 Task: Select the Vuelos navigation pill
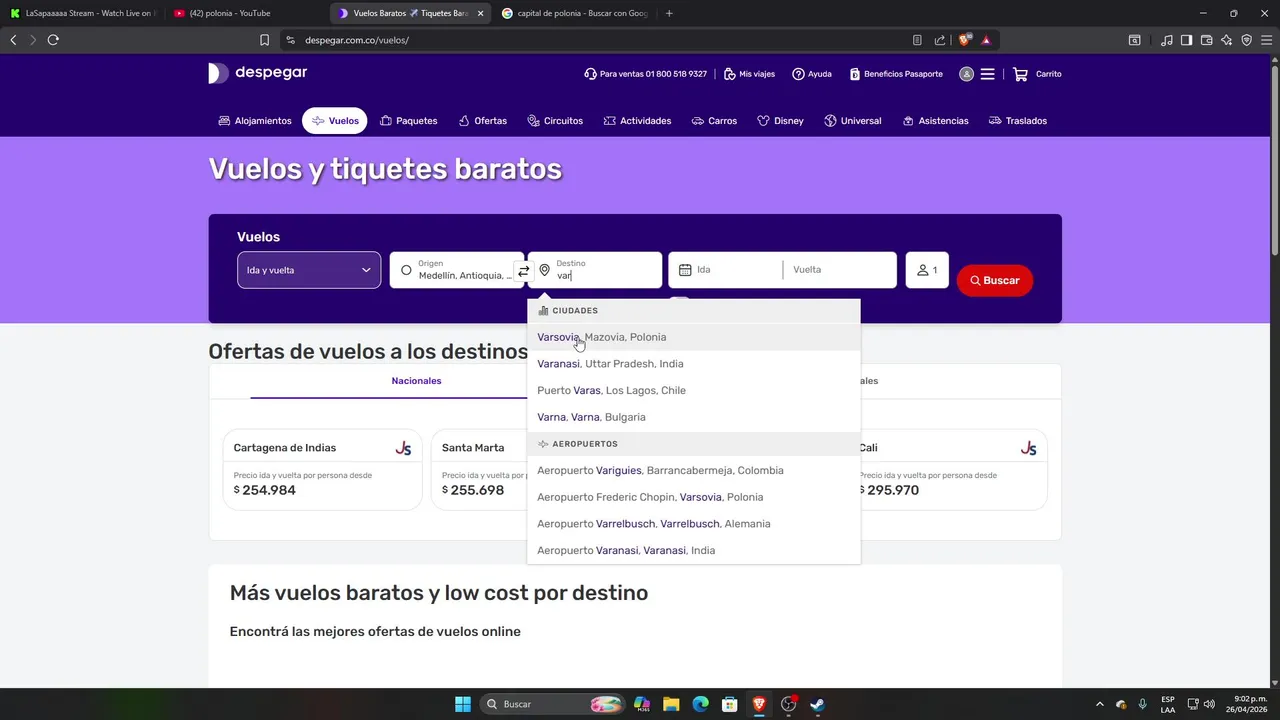pyautogui.click(x=334, y=121)
